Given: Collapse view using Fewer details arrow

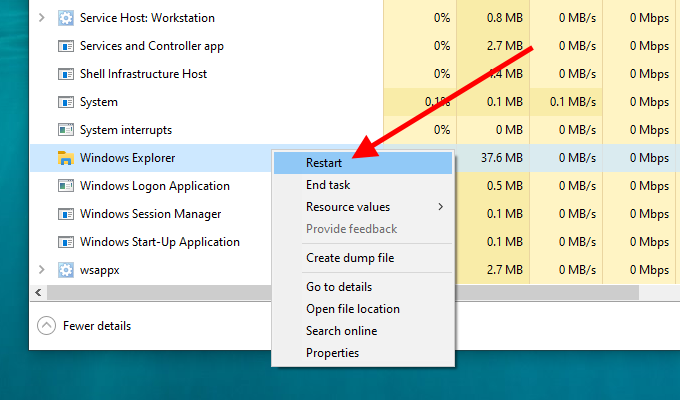Looking at the screenshot, I should click(x=47, y=325).
